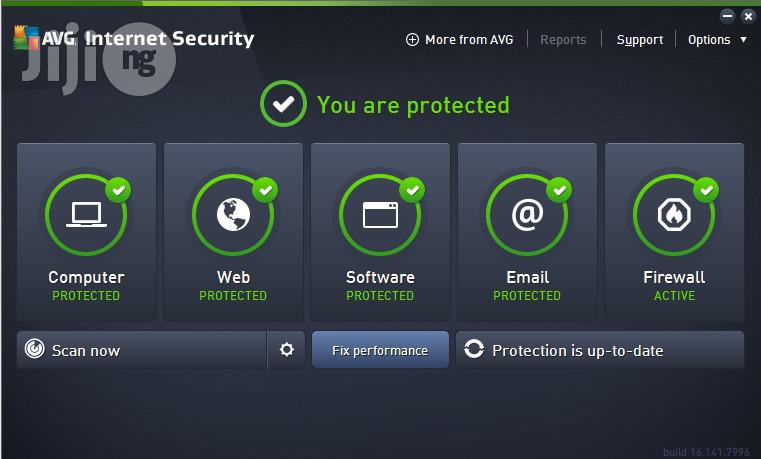761x459 pixels.
Task: Open the Firewall flame icon
Action: click(674, 214)
